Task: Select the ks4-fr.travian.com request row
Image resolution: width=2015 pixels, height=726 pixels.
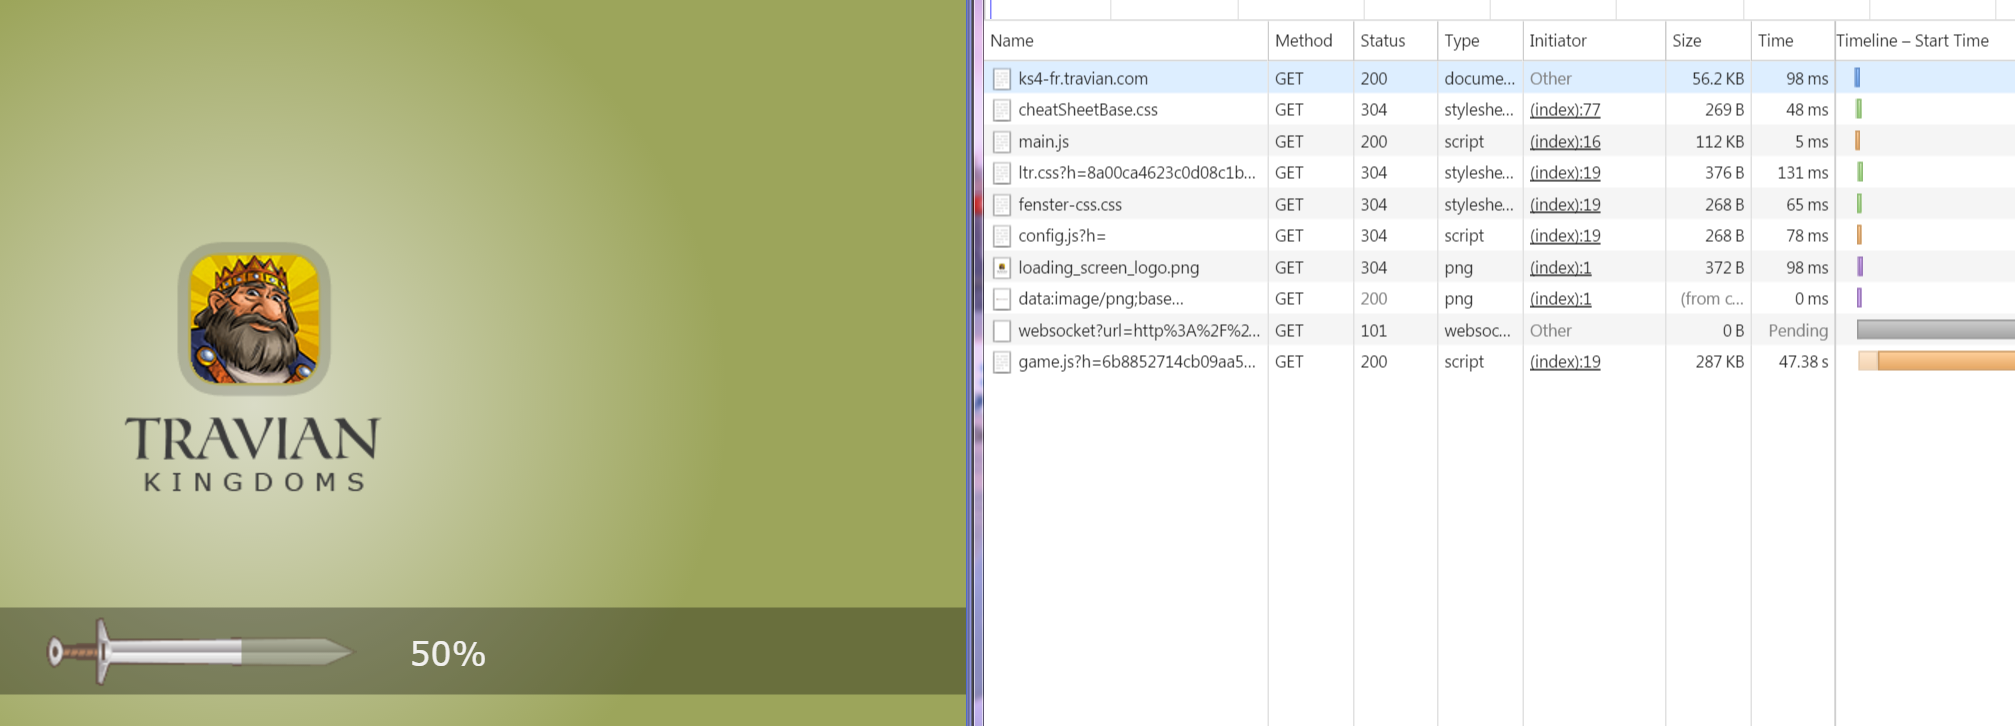Action: (x=1499, y=78)
